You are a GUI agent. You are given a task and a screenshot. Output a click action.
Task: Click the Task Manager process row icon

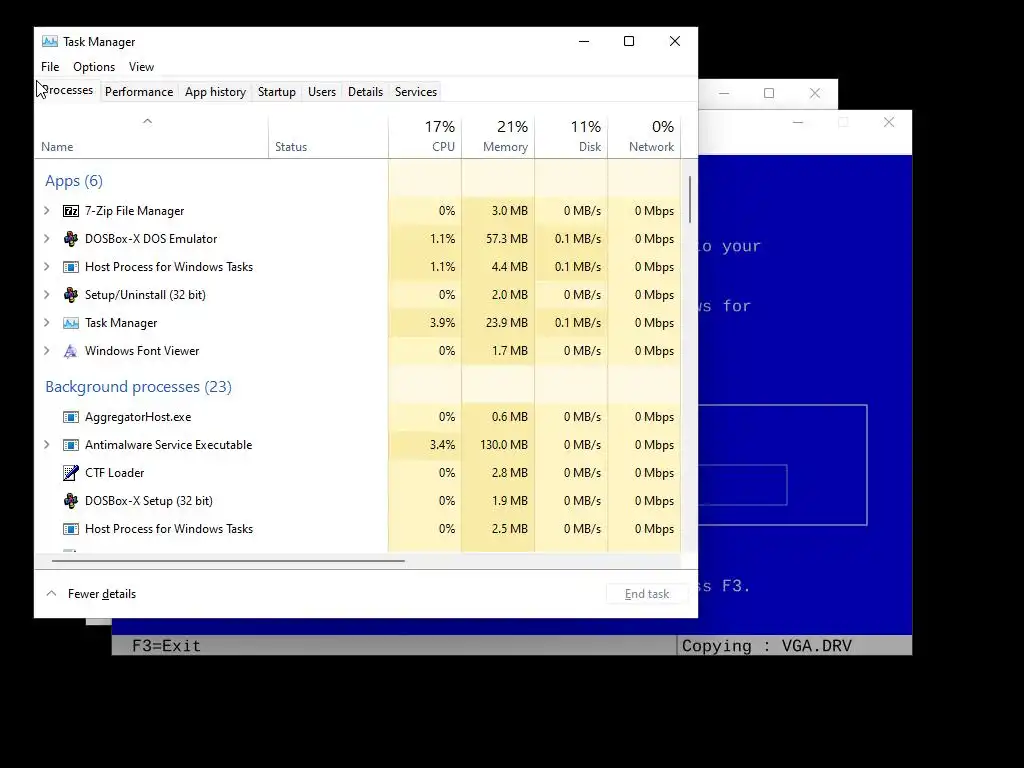(71, 323)
